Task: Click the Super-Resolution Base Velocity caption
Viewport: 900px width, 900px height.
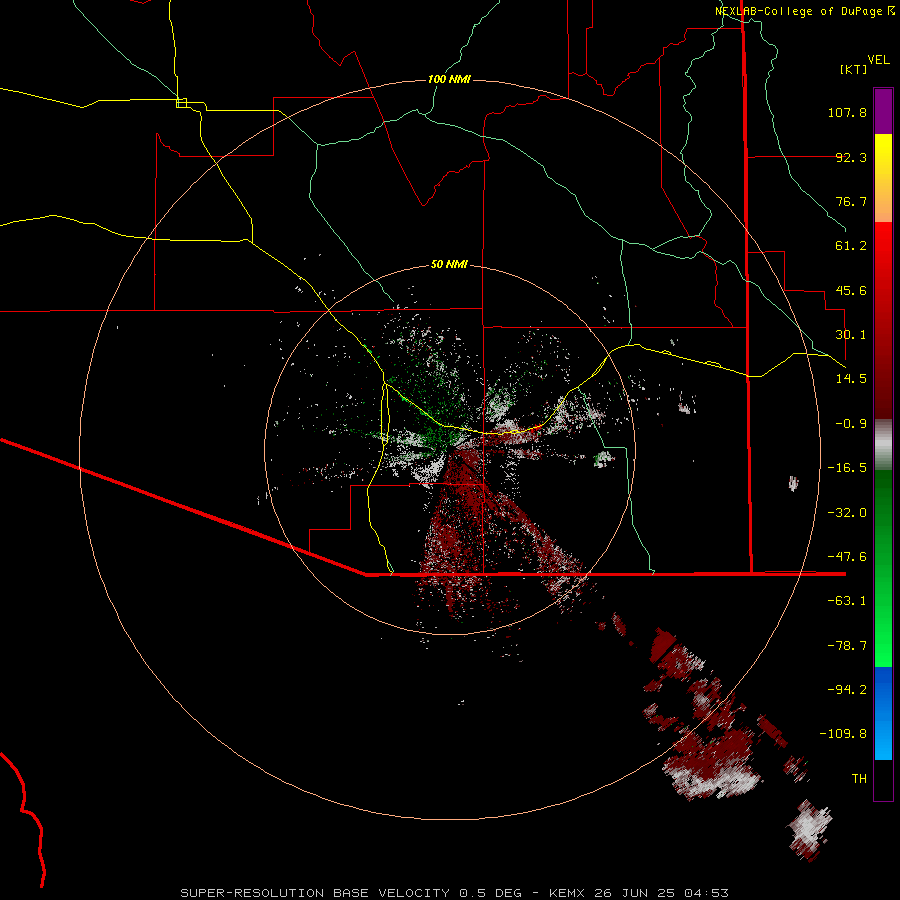Action: point(455,893)
